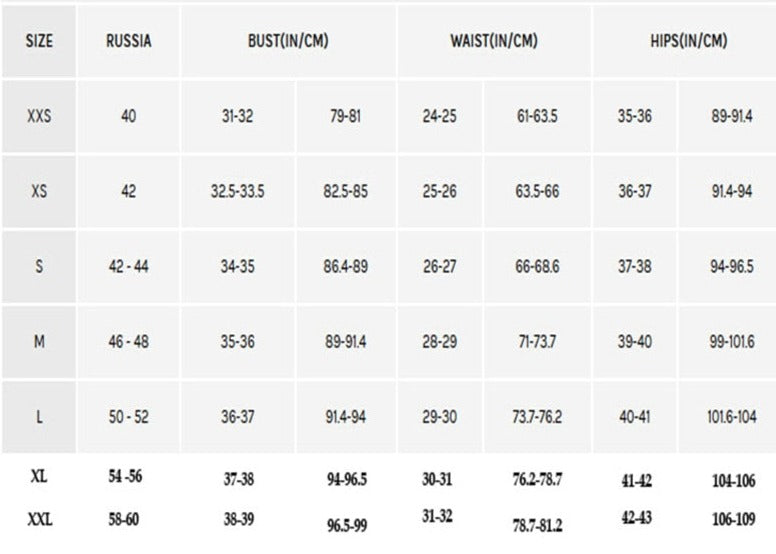Select the XXS size row label
The width and height of the screenshot is (776, 554).
tap(38, 116)
